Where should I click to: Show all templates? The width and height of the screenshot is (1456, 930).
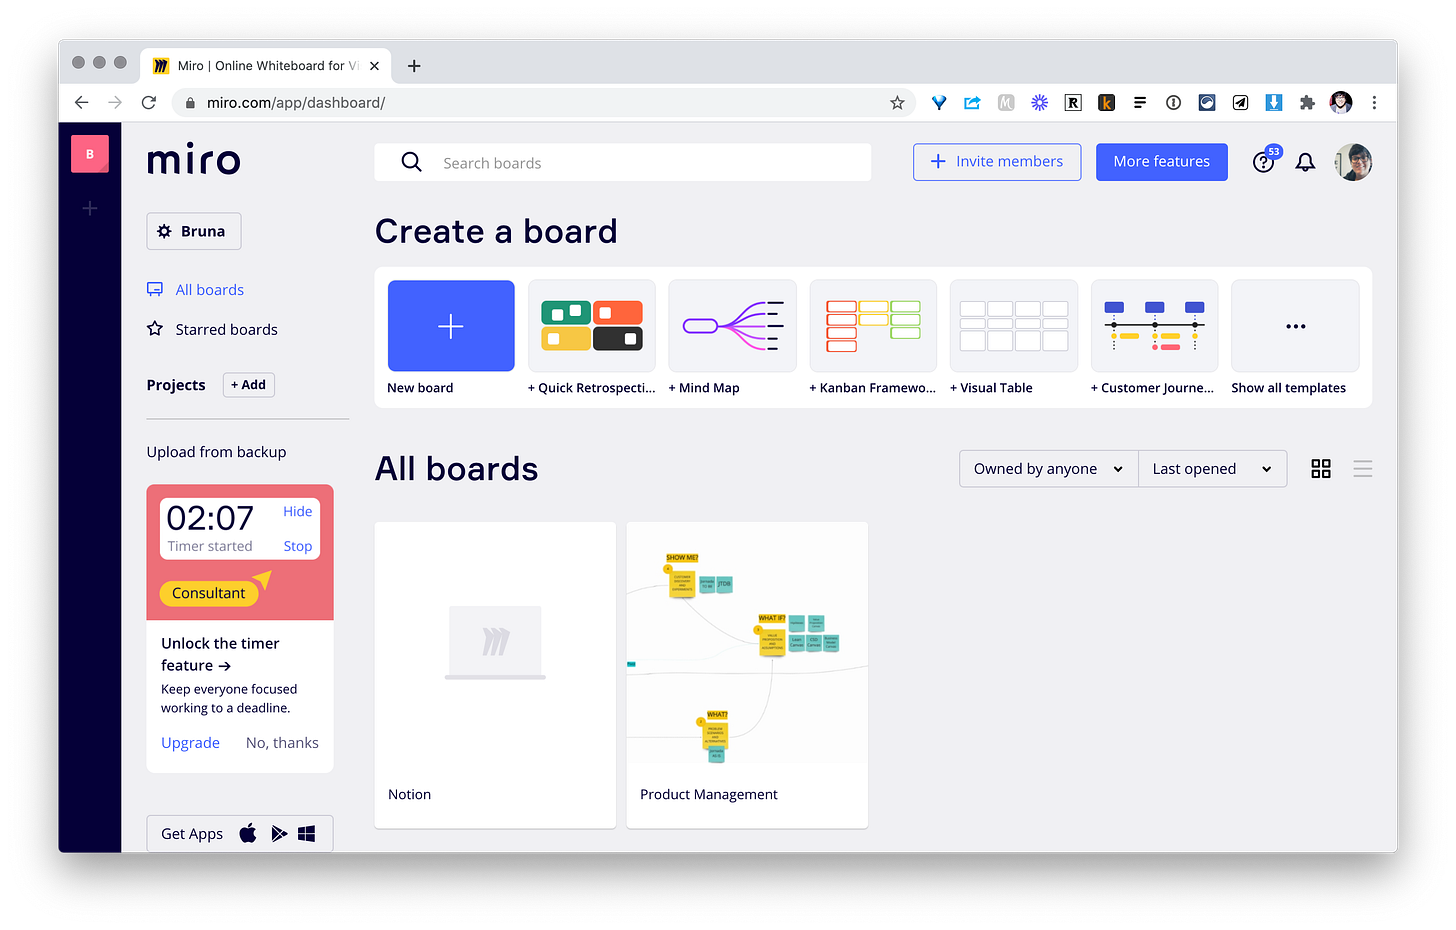coord(1295,326)
